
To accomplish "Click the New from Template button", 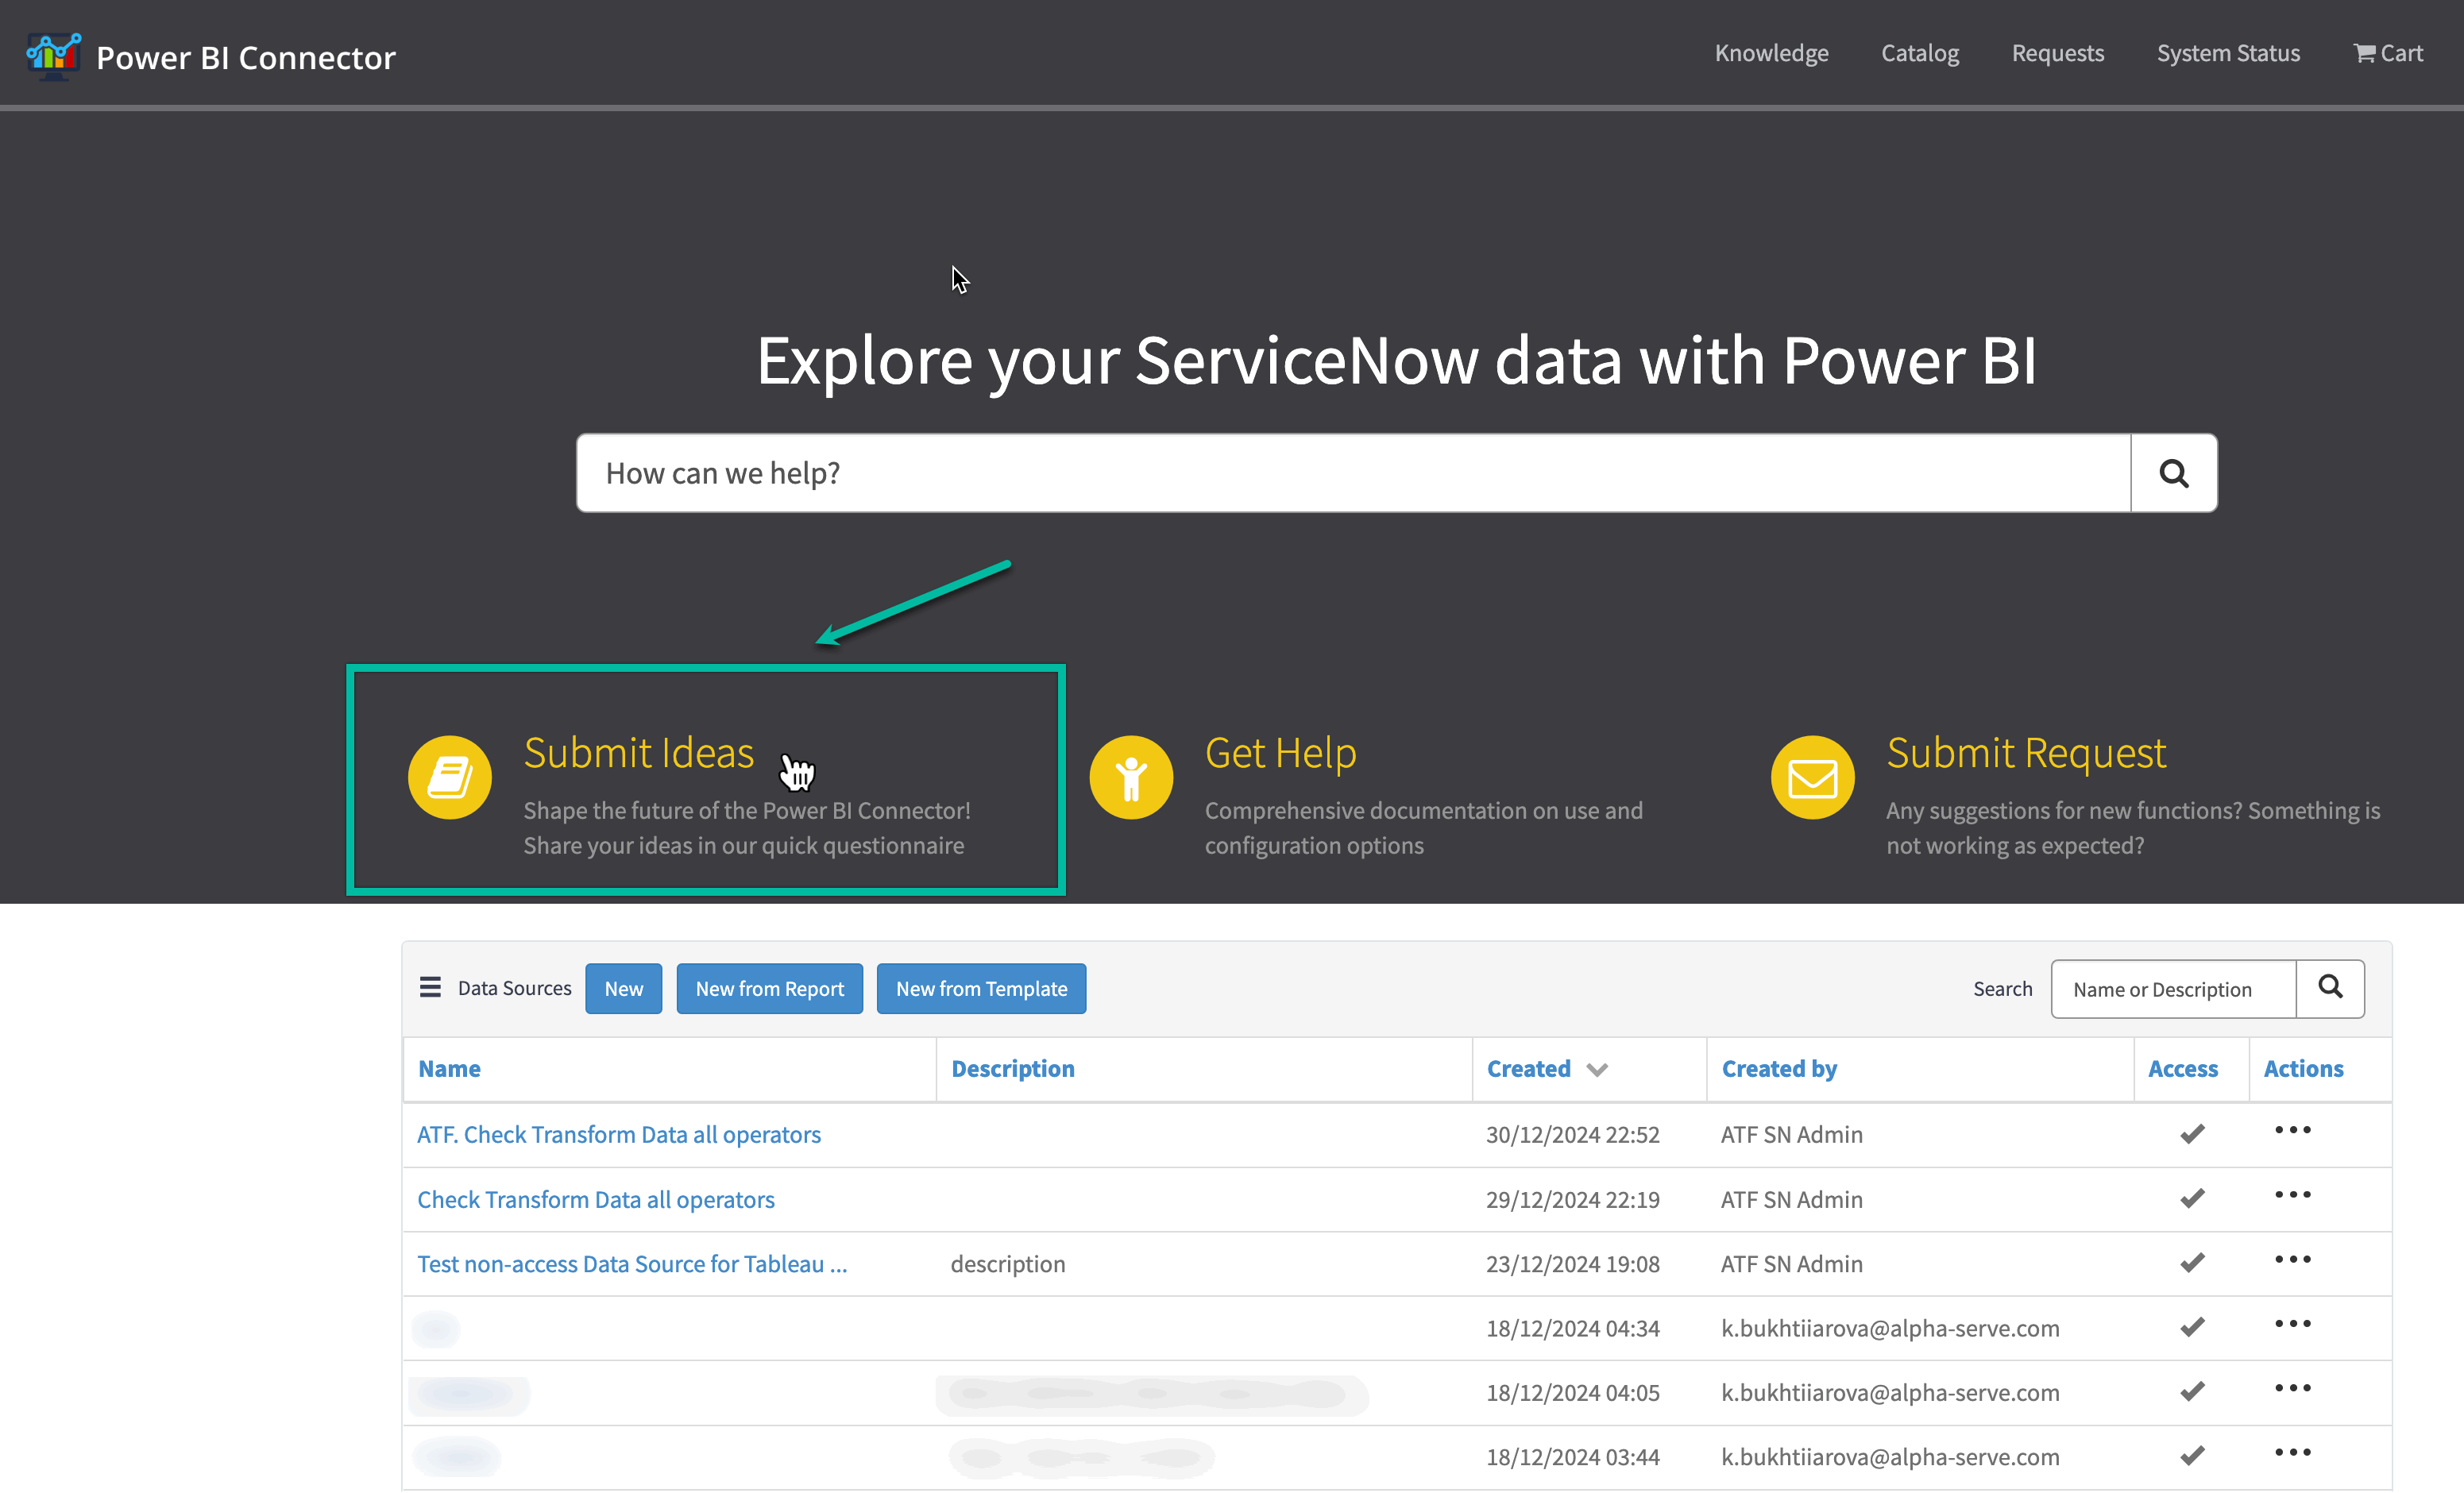I will [980, 988].
